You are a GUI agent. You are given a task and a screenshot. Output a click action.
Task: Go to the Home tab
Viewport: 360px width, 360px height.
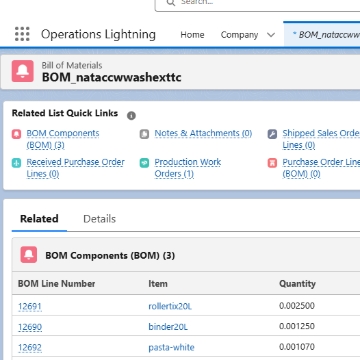(x=192, y=35)
